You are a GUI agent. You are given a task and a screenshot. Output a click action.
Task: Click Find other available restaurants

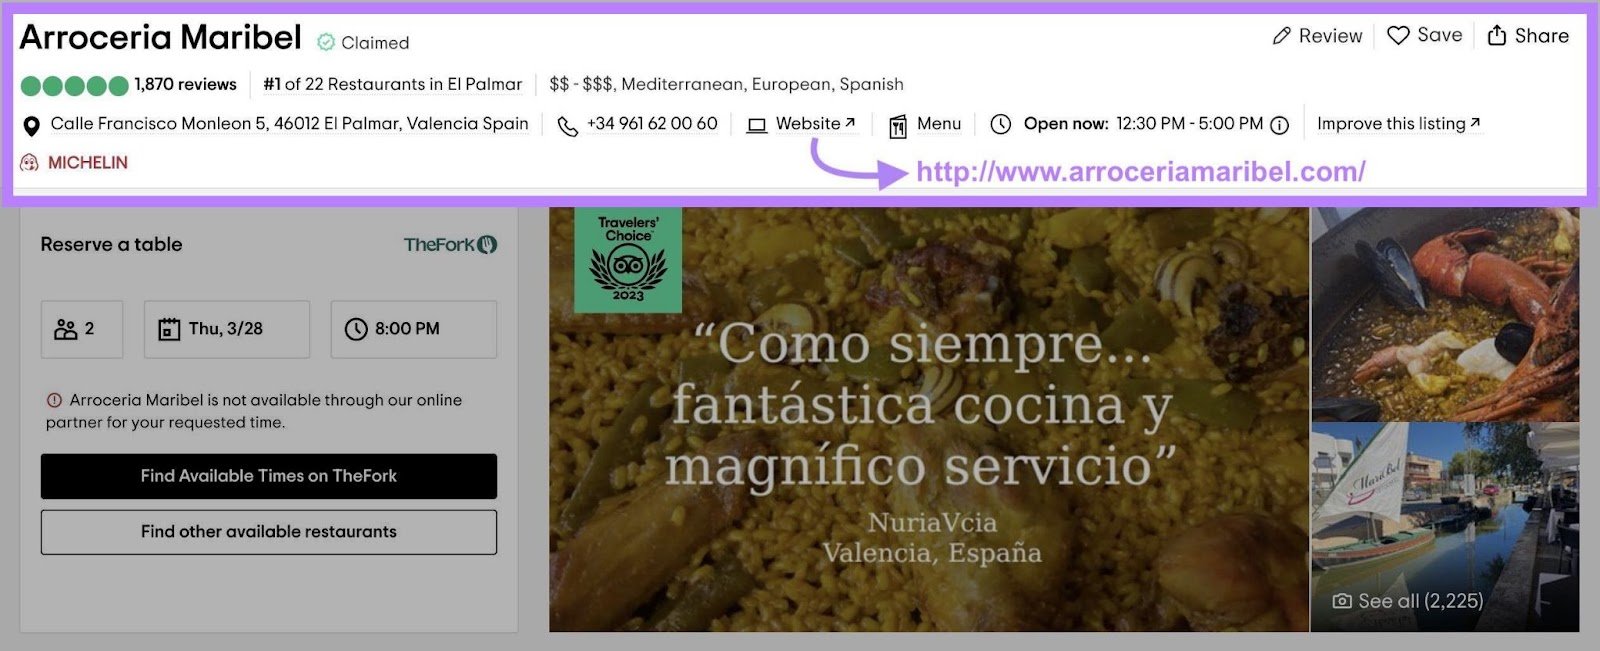tap(269, 532)
